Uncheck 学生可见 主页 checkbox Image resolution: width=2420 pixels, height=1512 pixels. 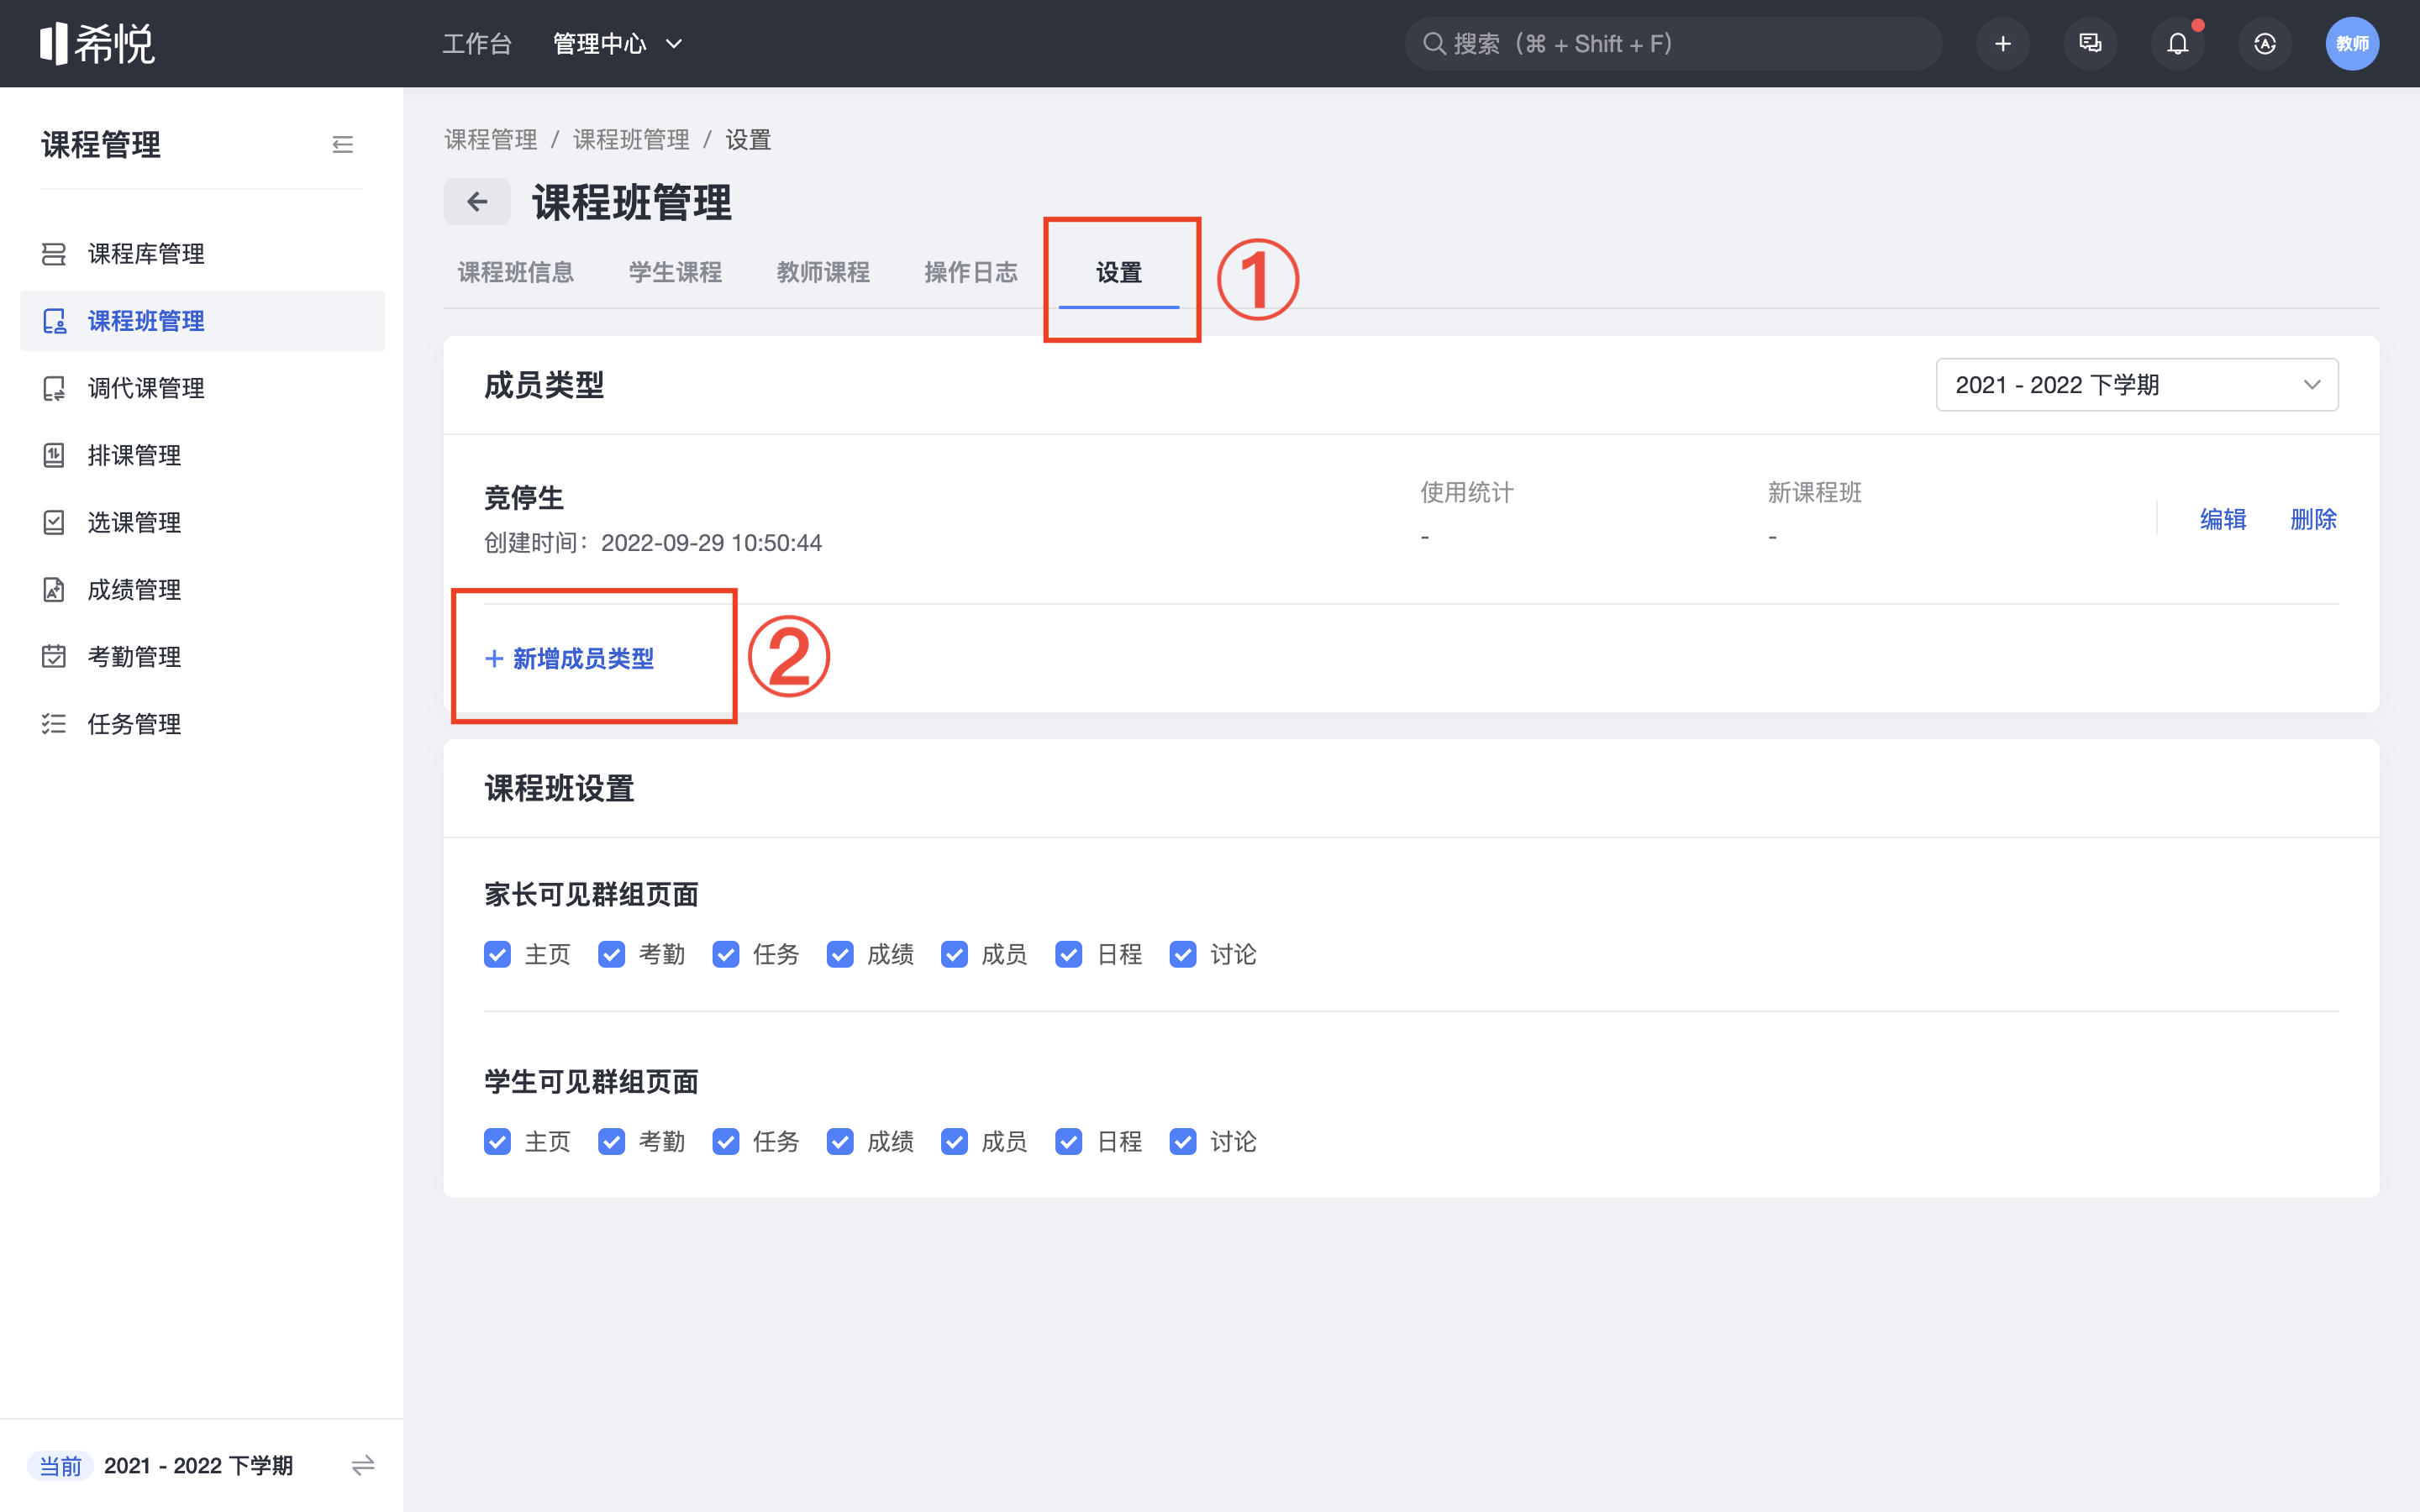click(x=497, y=1142)
